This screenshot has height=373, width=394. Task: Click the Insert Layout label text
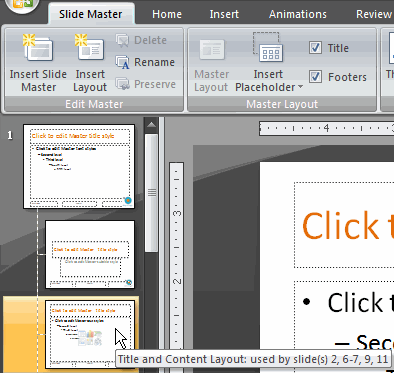point(90,81)
